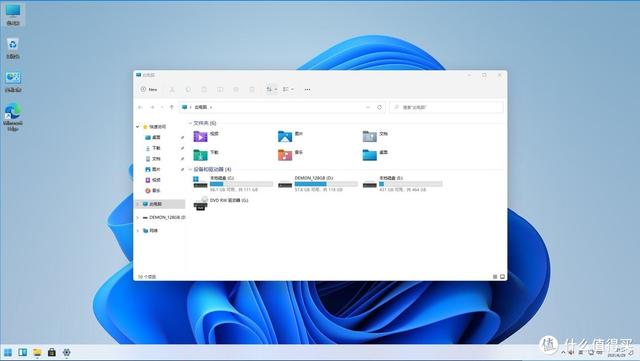This screenshot has height=361, width=640.
Task: Select the blue Pictures folder icon
Action: coord(285,136)
